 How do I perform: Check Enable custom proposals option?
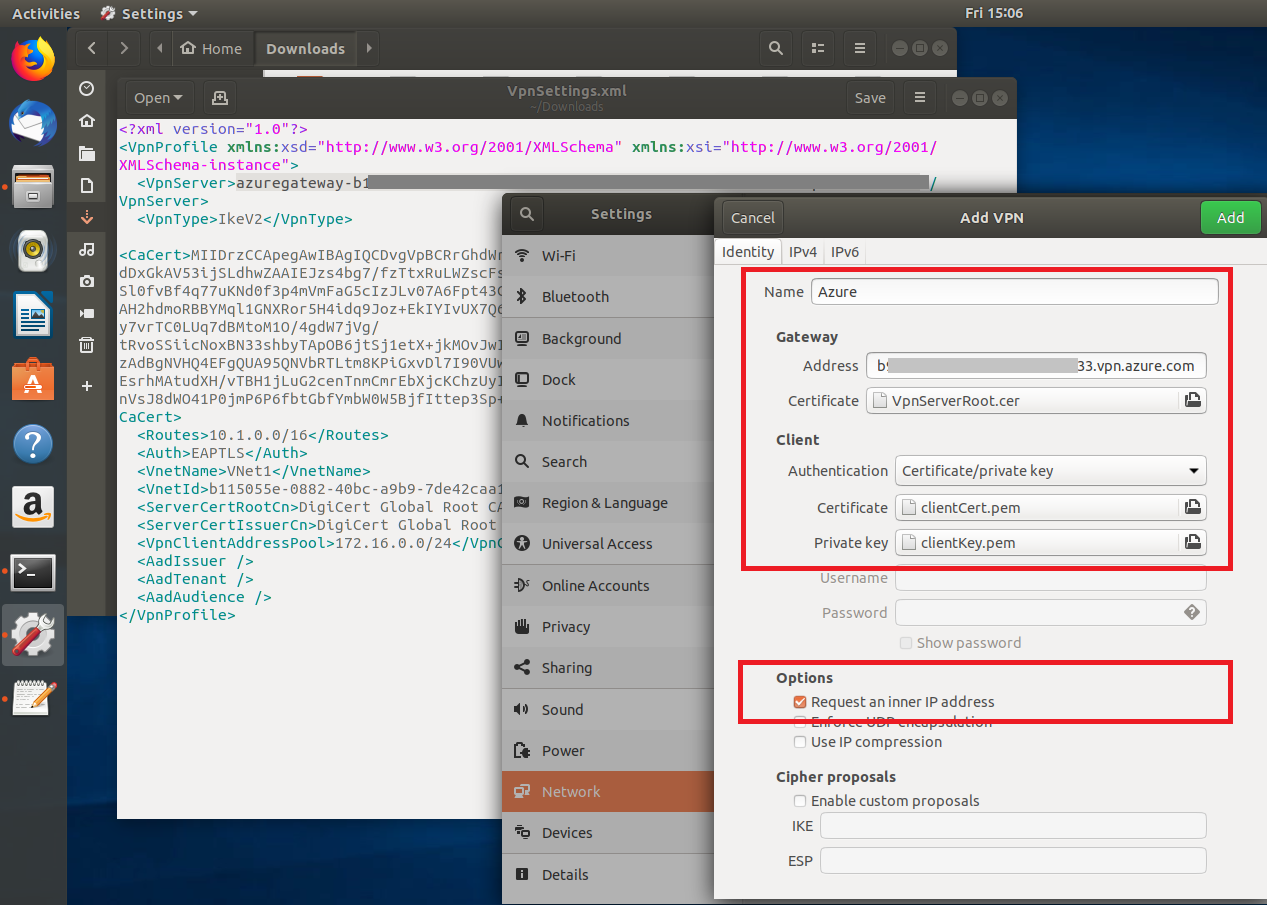coord(800,801)
